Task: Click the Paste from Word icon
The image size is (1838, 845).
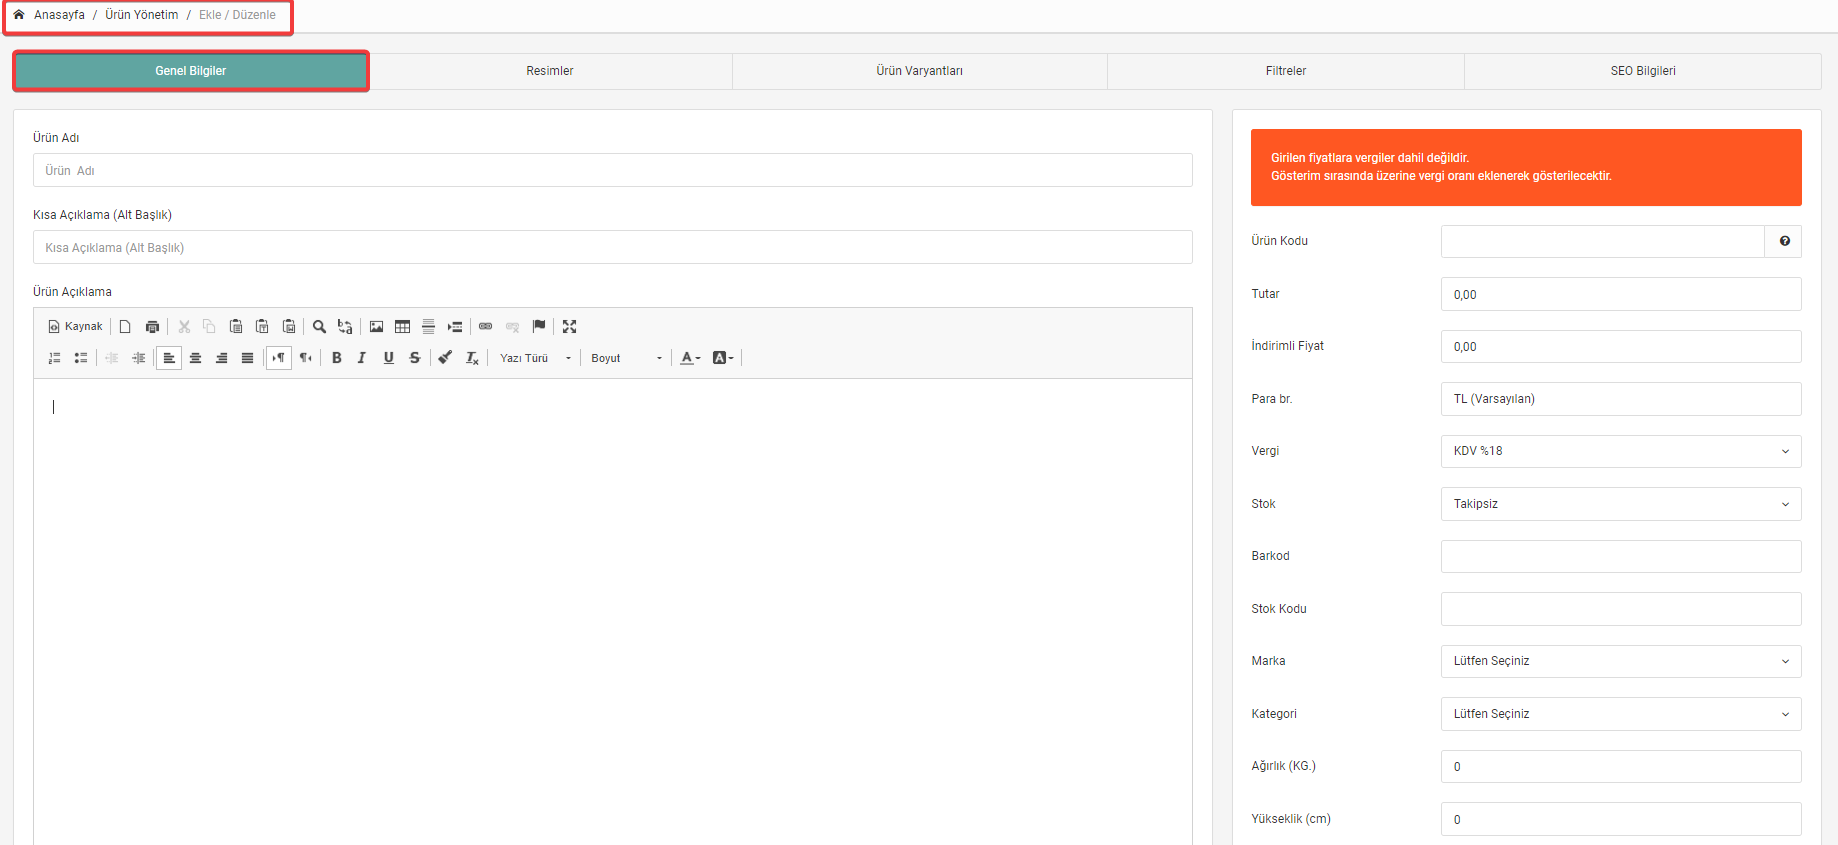Action: point(289,327)
